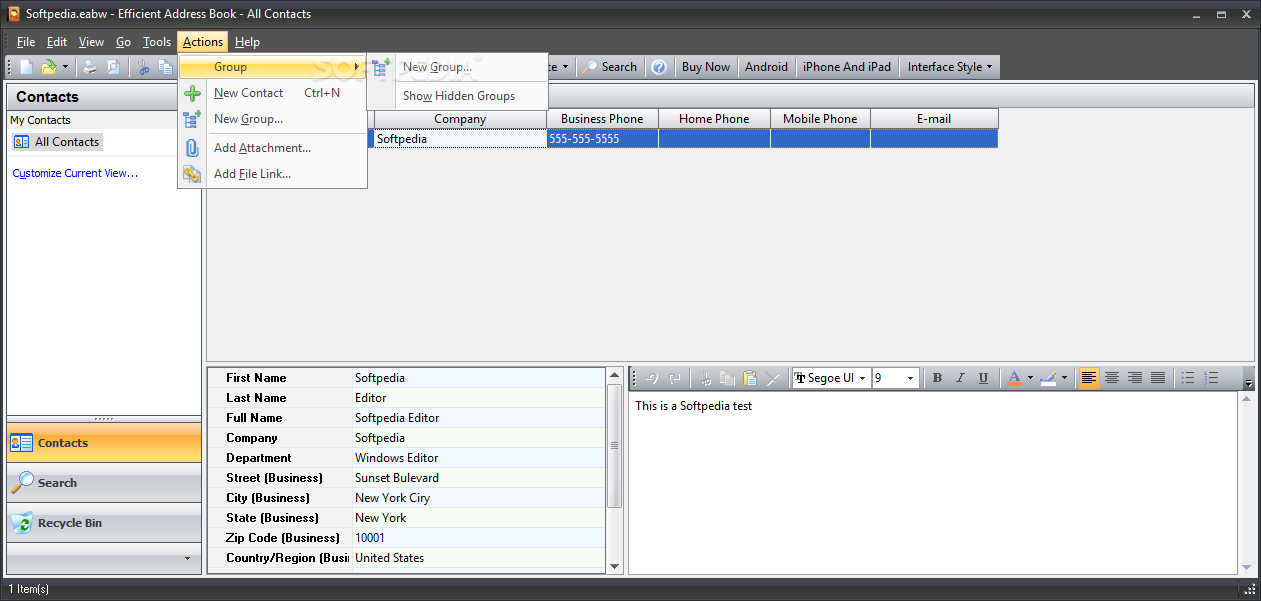This screenshot has width=1261, height=601.
Task: Switch to Search in navigation pane
Action: click(104, 483)
